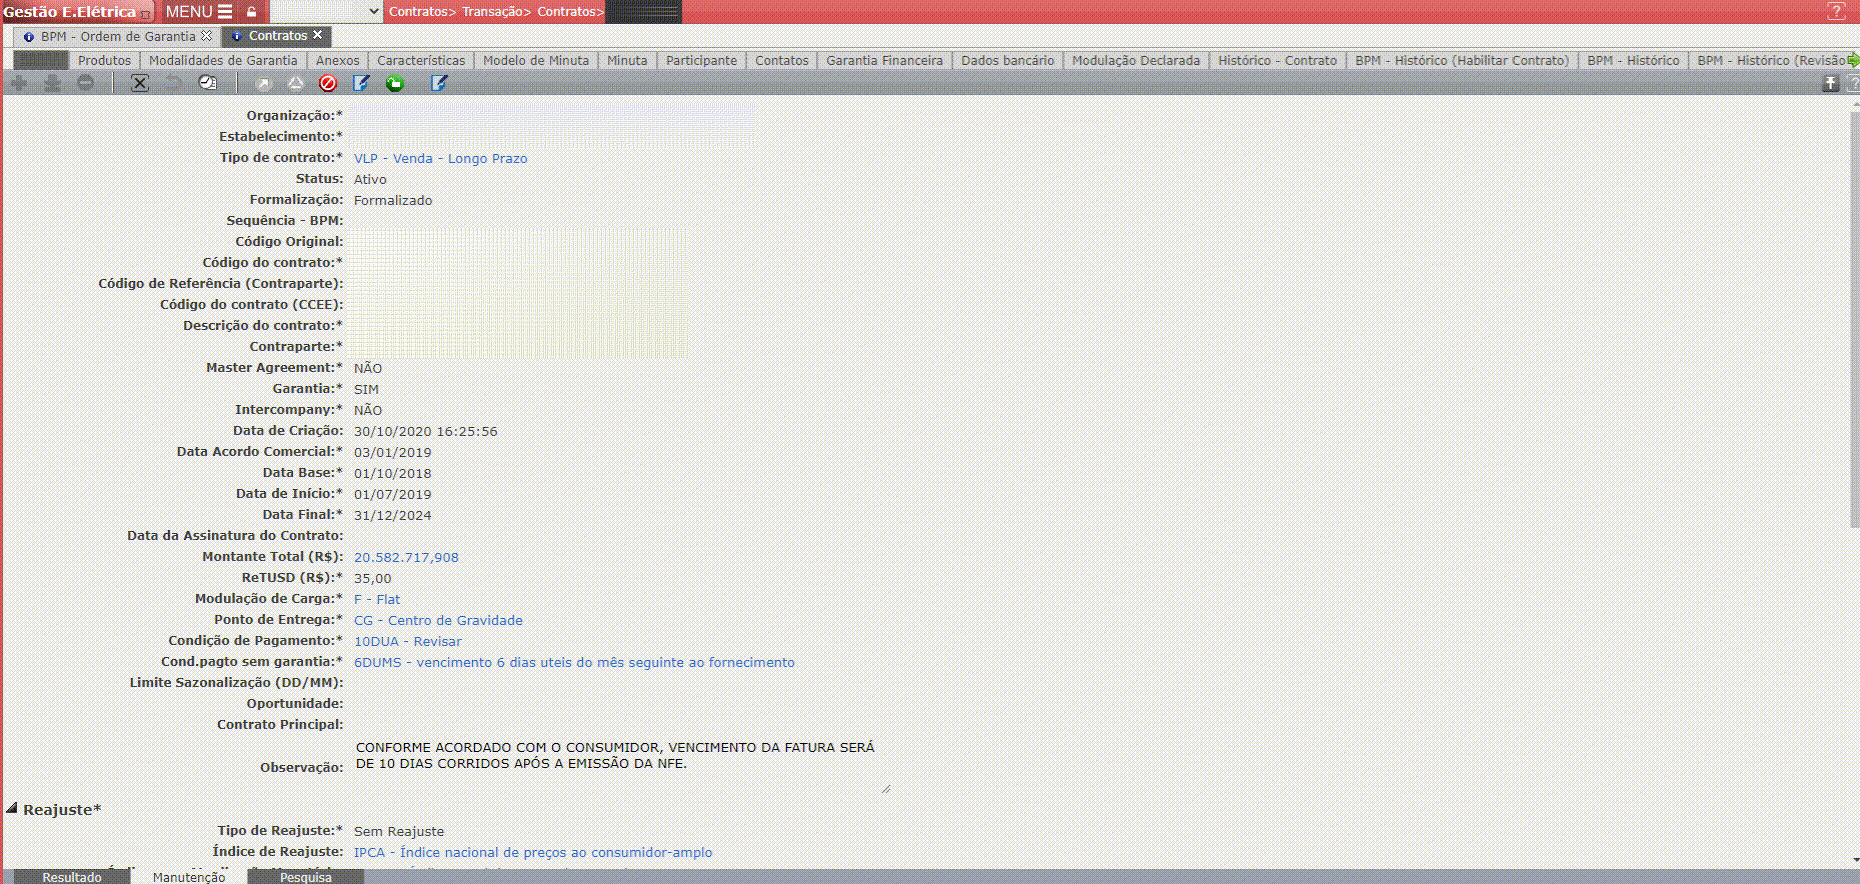Image resolution: width=1860 pixels, height=884 pixels.
Task: Click the first blue edit-pencil toolbar icon
Action: [x=361, y=83]
